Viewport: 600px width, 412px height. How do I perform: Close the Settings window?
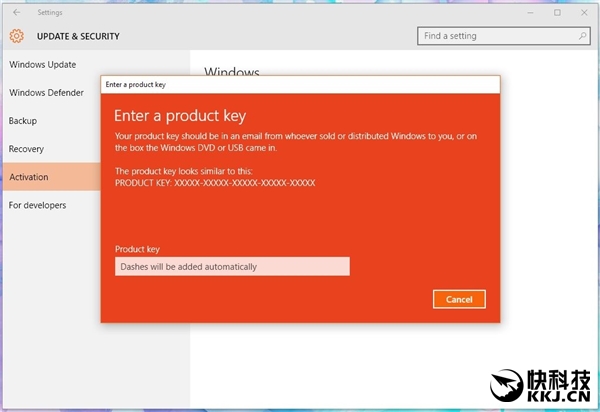pos(584,13)
